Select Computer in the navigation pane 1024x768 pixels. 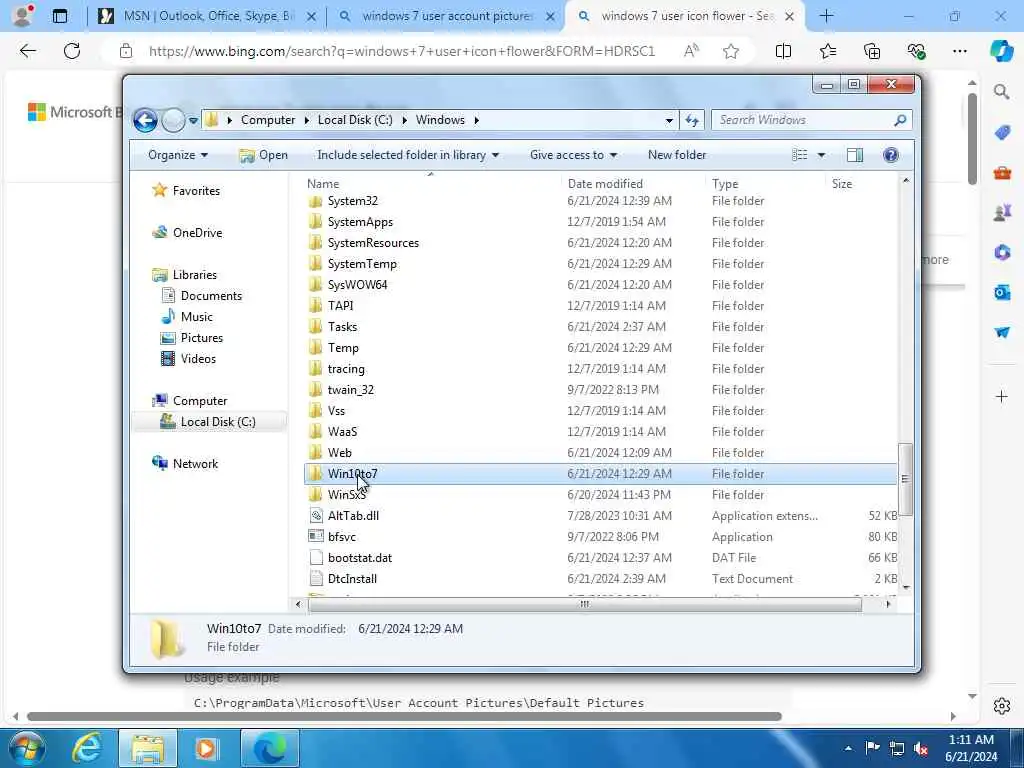[190, 401]
